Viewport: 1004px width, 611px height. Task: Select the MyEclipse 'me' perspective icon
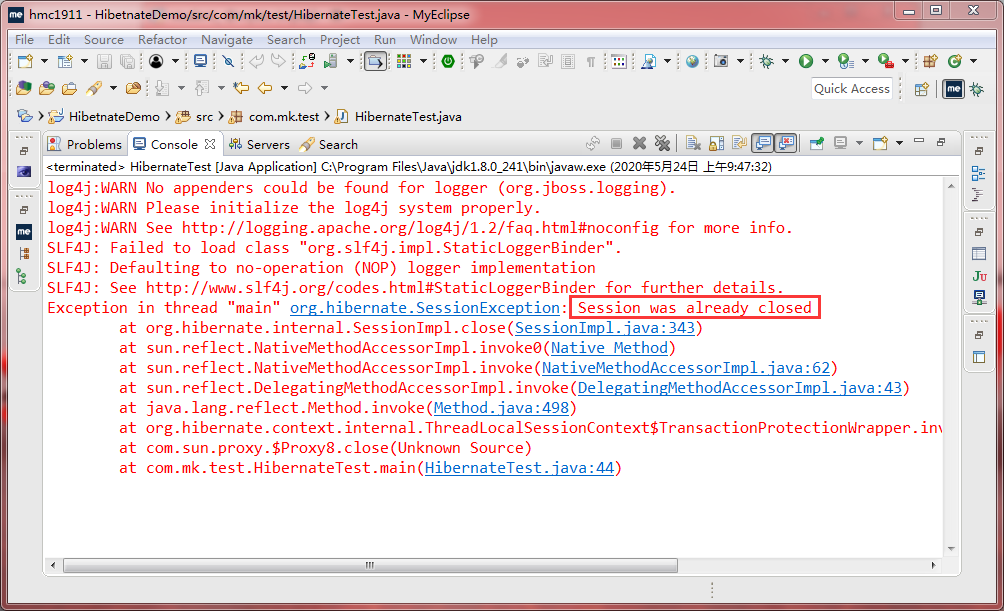pyautogui.click(x=953, y=89)
